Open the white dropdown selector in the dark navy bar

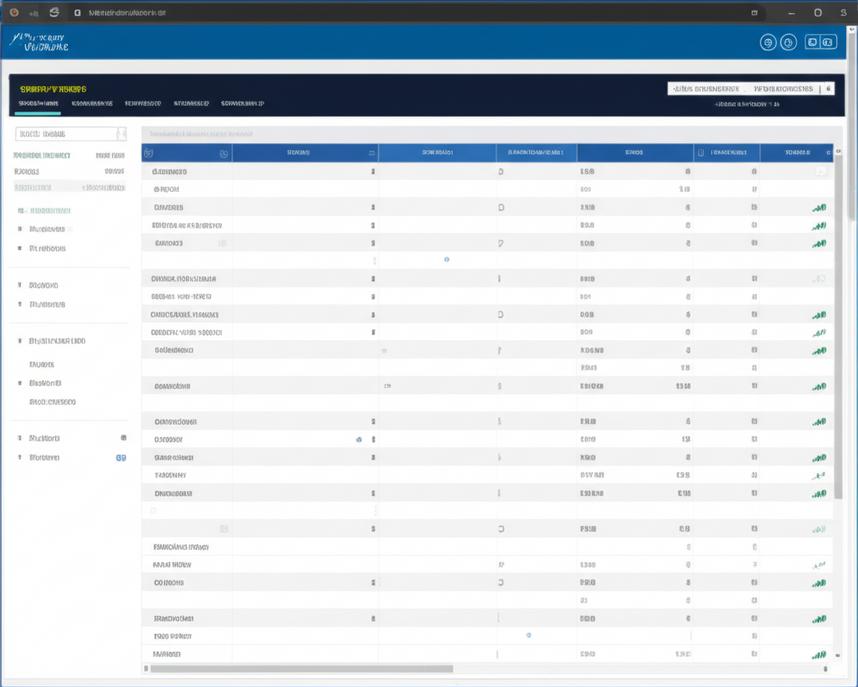coord(751,89)
